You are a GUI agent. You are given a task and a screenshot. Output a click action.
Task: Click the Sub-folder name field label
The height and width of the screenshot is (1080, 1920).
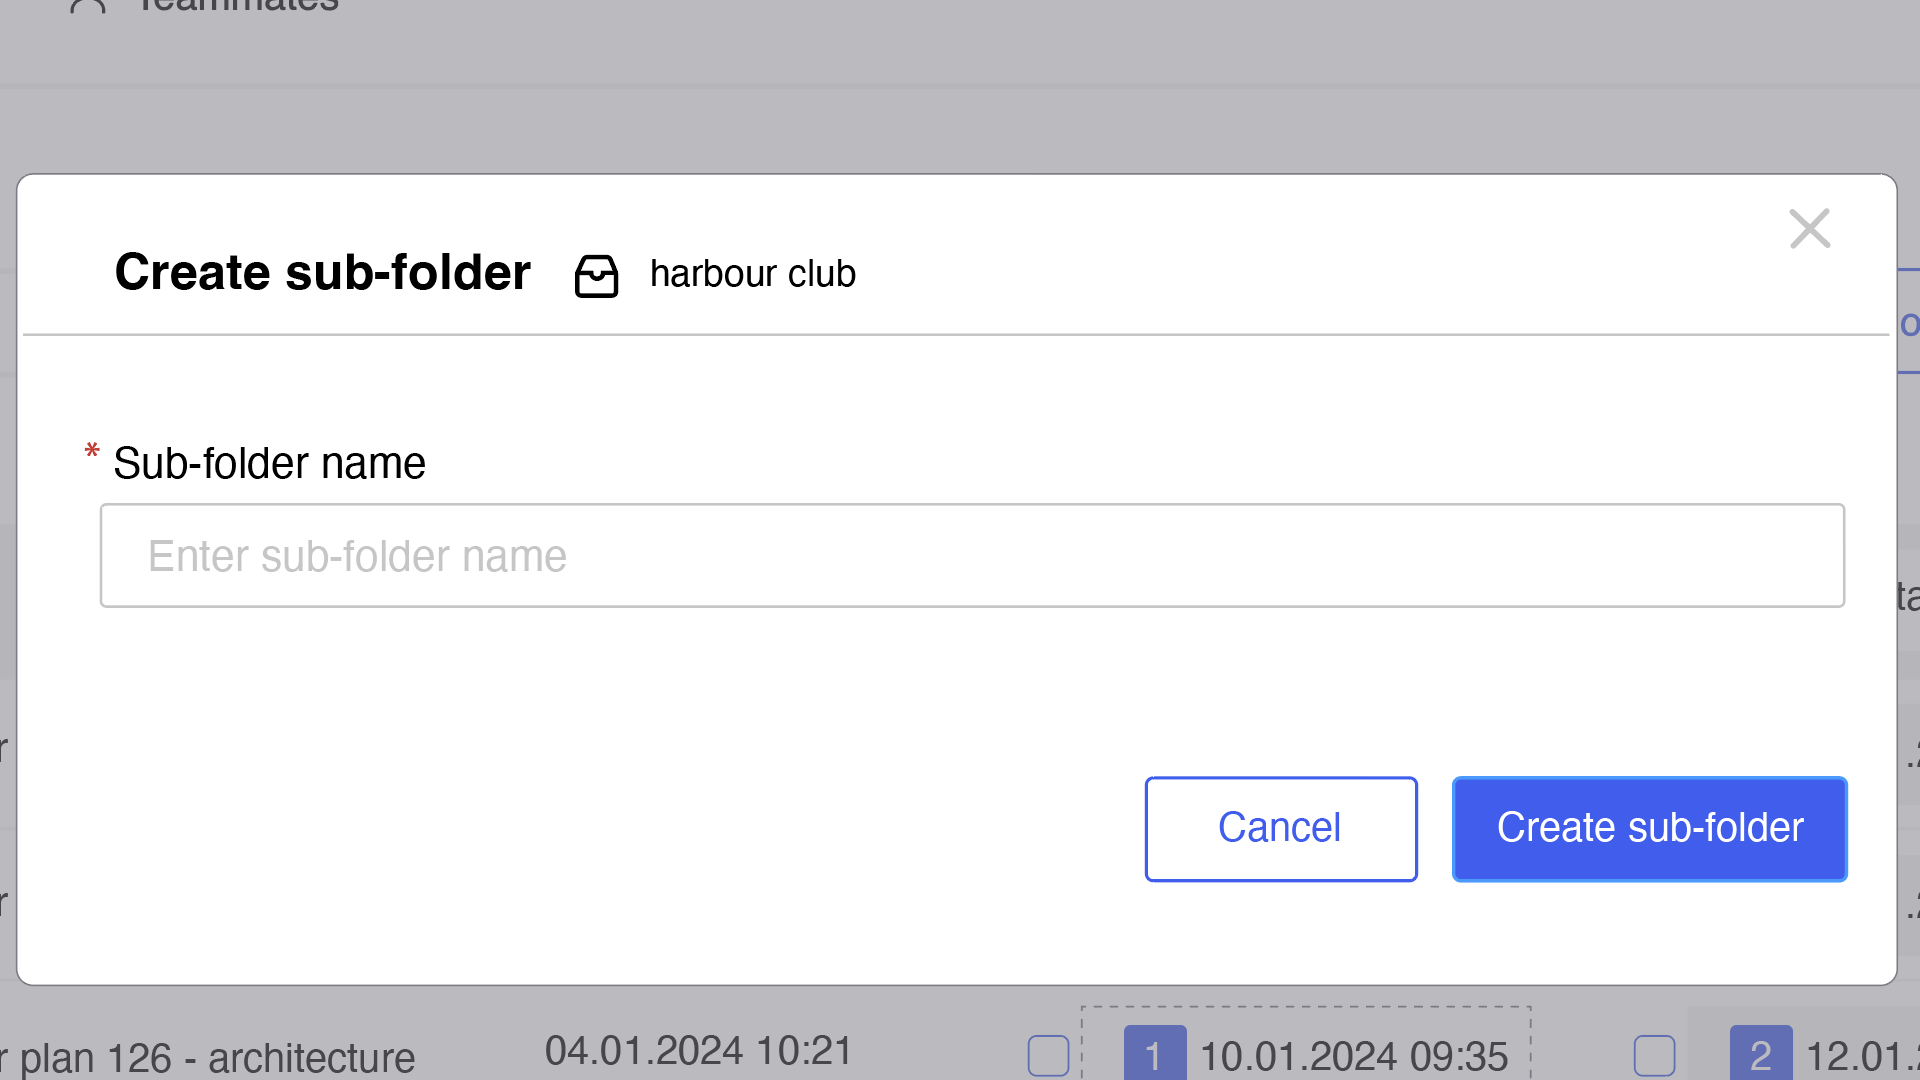[x=269, y=463]
